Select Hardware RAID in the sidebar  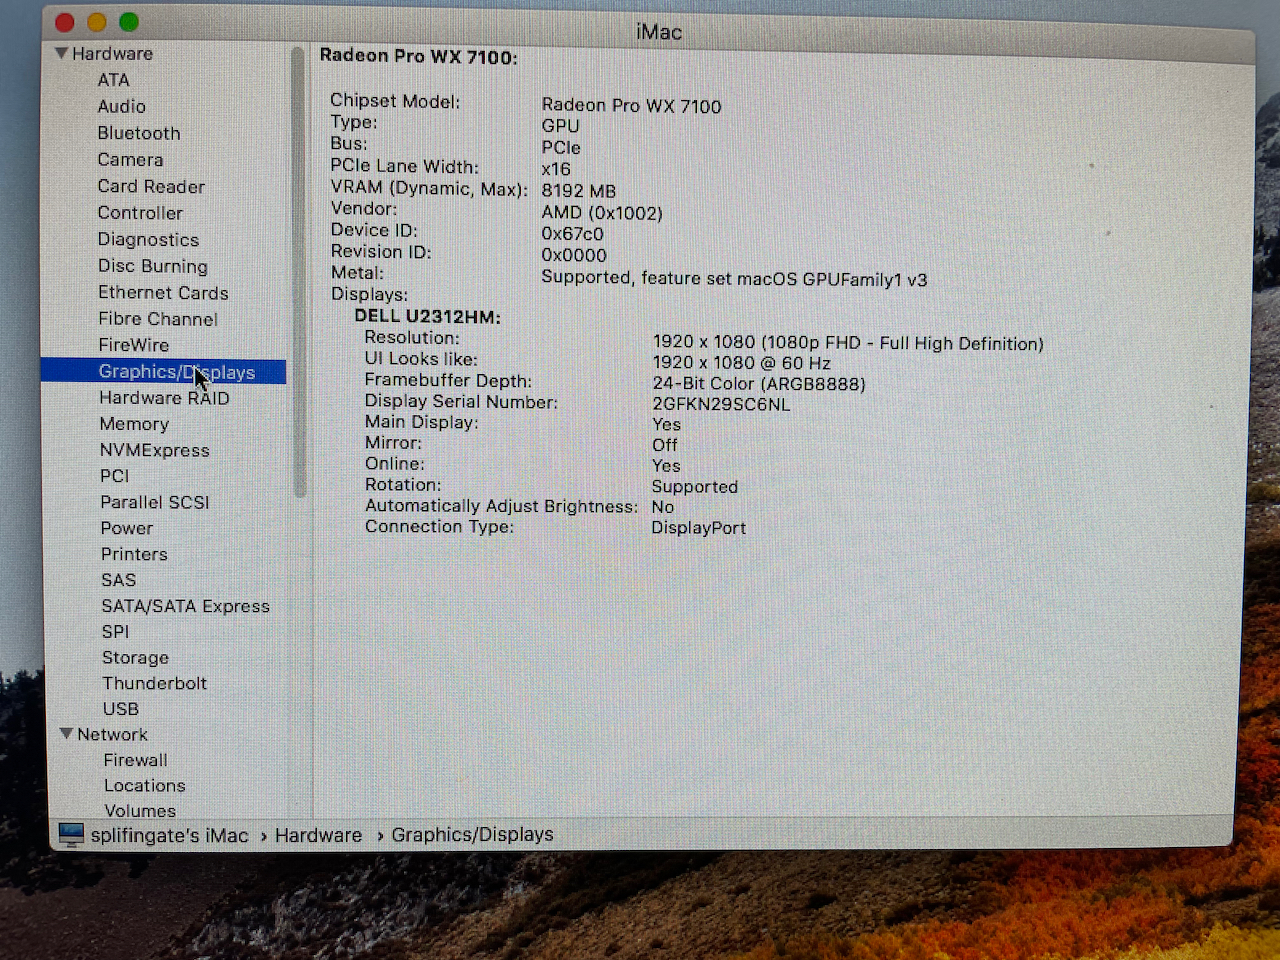coord(164,398)
